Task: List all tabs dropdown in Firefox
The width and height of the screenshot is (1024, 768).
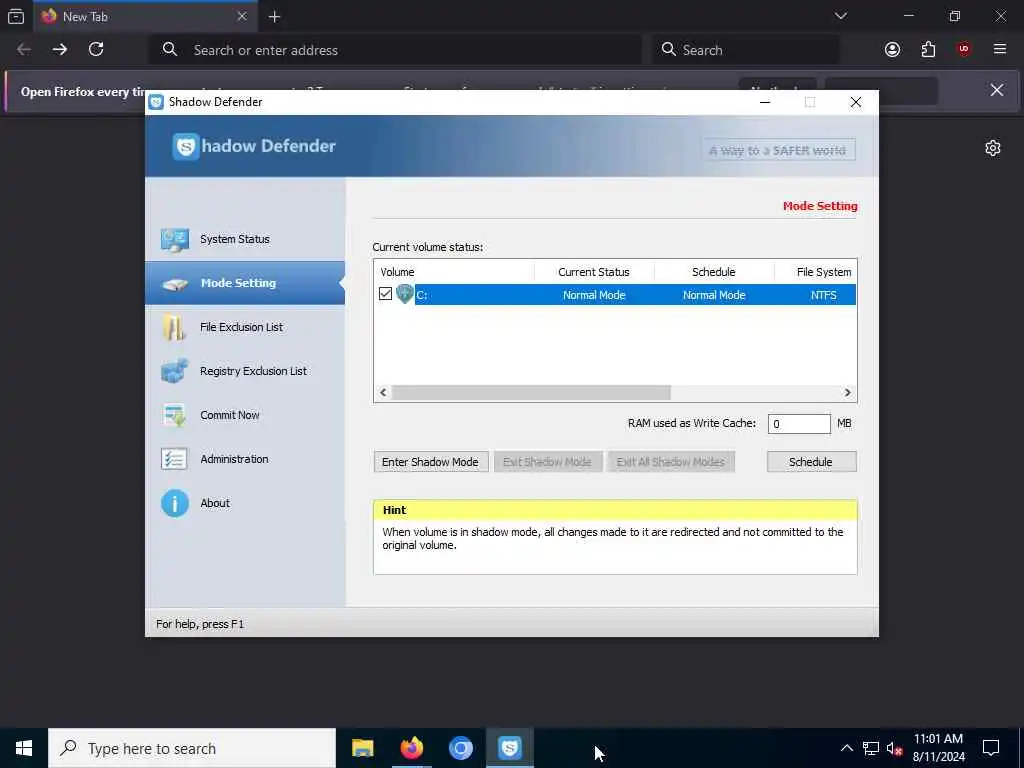Action: (840, 16)
